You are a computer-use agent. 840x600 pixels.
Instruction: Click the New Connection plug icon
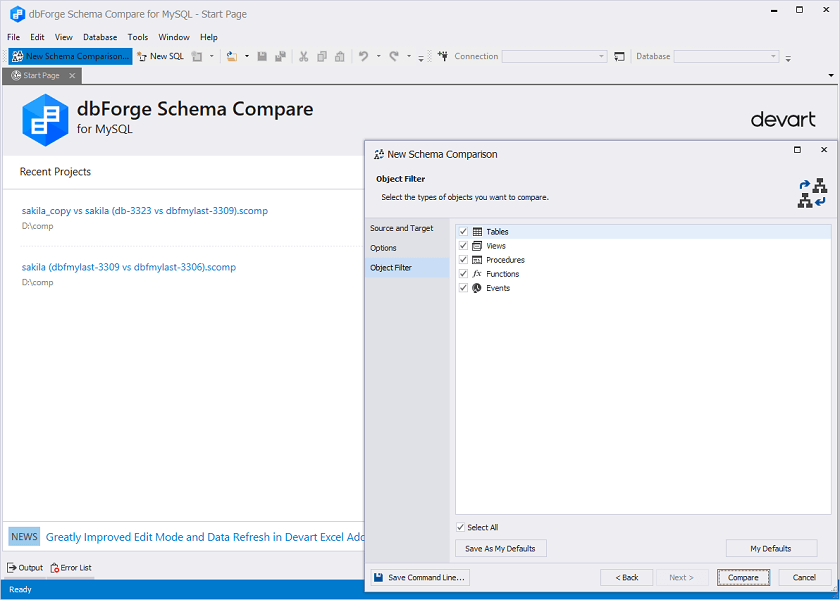(x=442, y=56)
